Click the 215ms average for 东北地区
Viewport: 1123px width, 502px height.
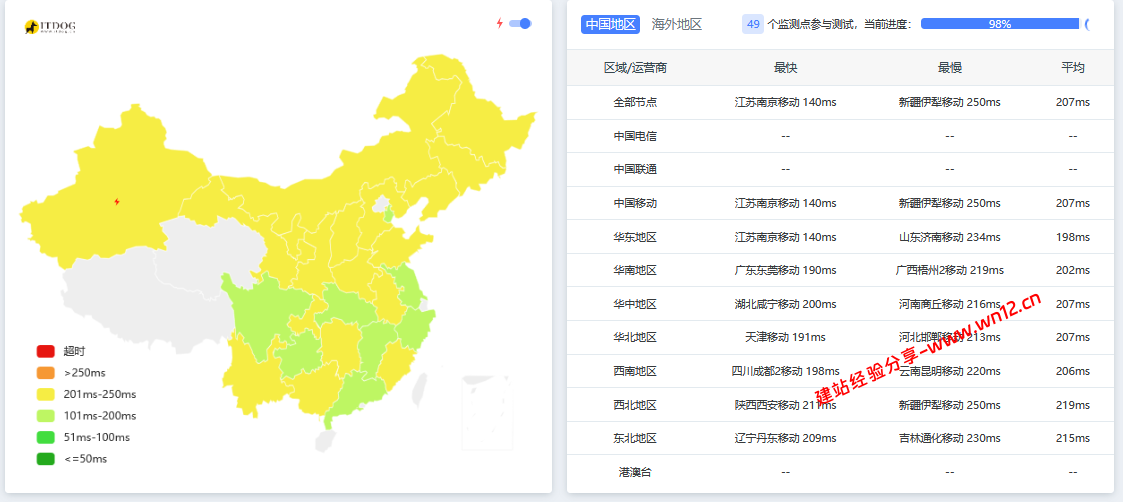point(1073,438)
